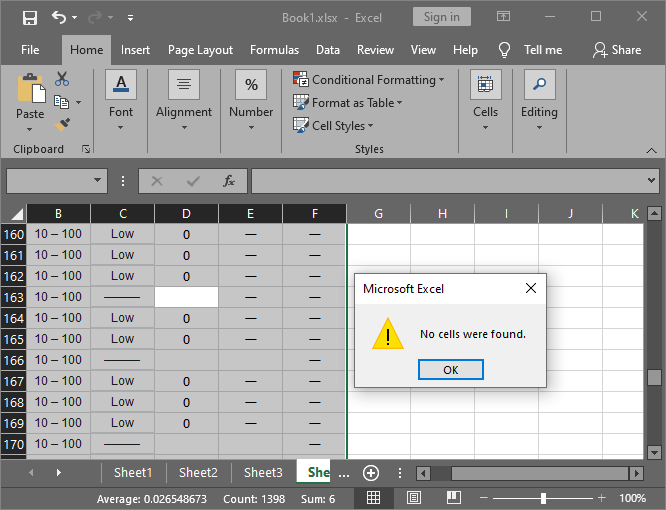Click the Paste clipboard icon
Viewport: 666px width, 510px height.
pos(31,88)
